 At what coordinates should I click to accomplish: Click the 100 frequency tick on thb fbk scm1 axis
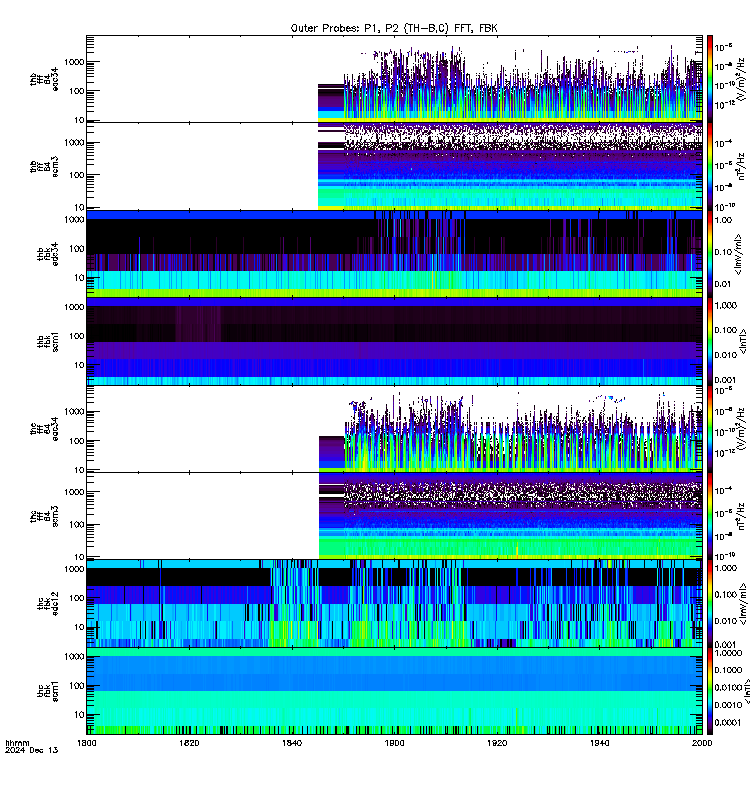point(77,336)
